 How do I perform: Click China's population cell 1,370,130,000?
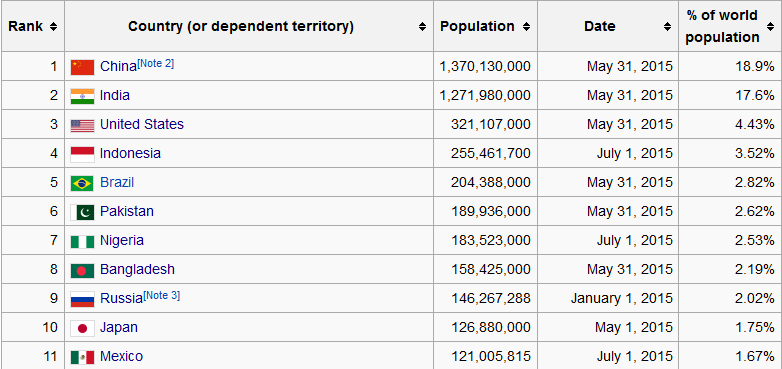pos(485,66)
